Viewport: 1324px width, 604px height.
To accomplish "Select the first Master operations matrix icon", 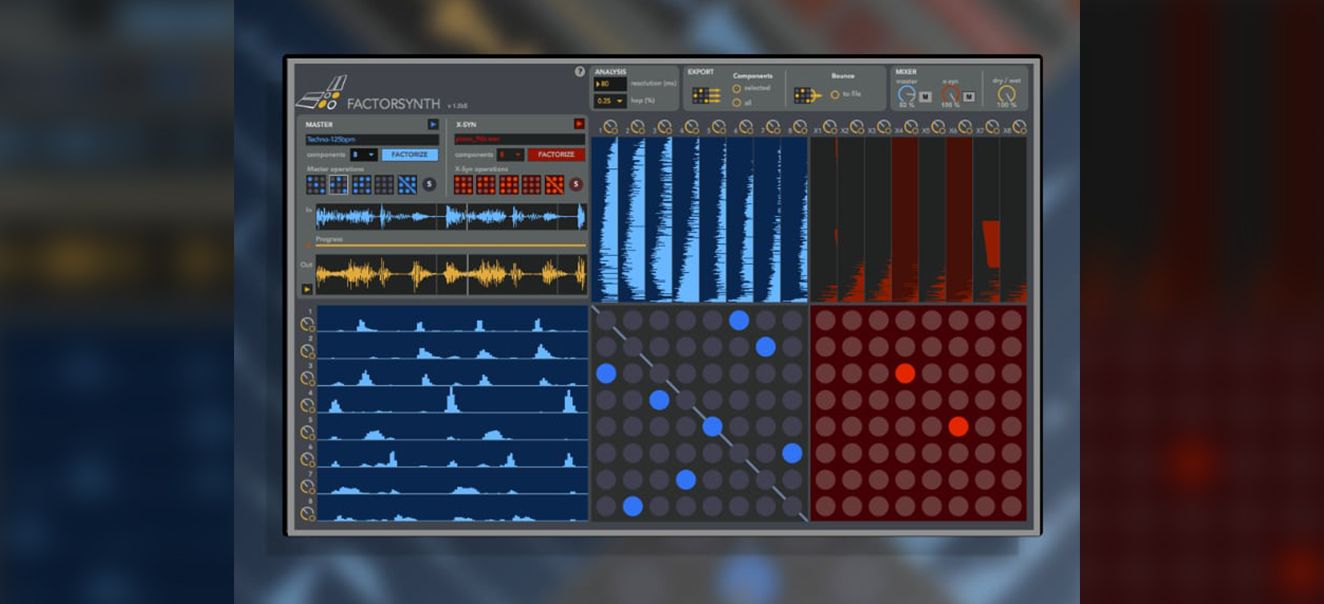I will point(316,185).
